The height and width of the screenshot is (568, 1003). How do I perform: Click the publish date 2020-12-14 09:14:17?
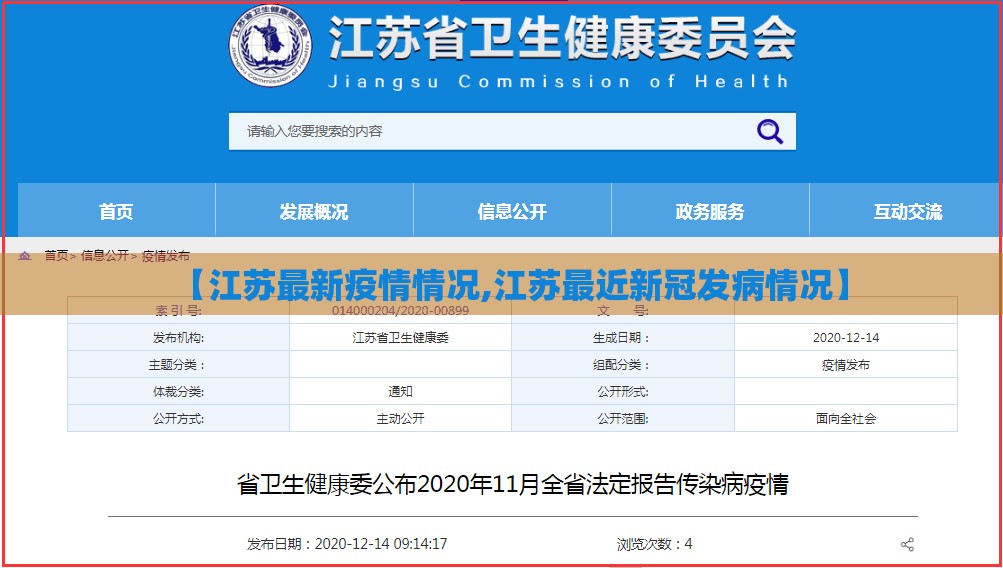347,544
